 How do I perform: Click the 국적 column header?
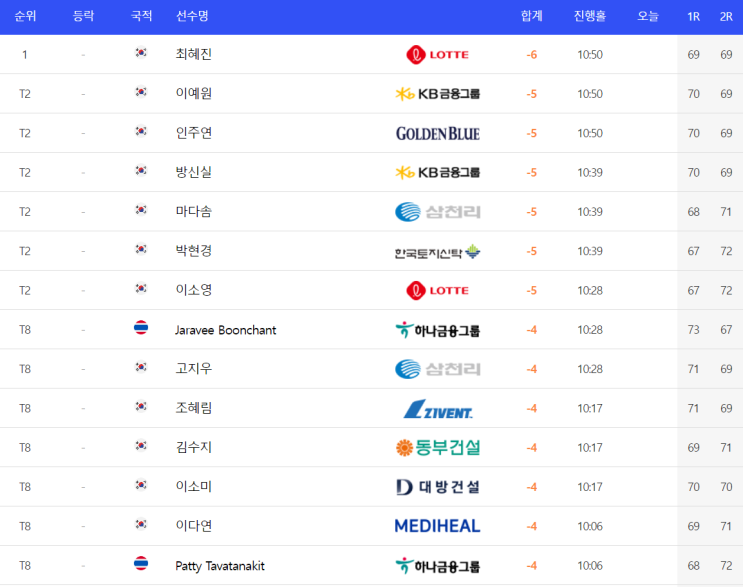tap(141, 16)
